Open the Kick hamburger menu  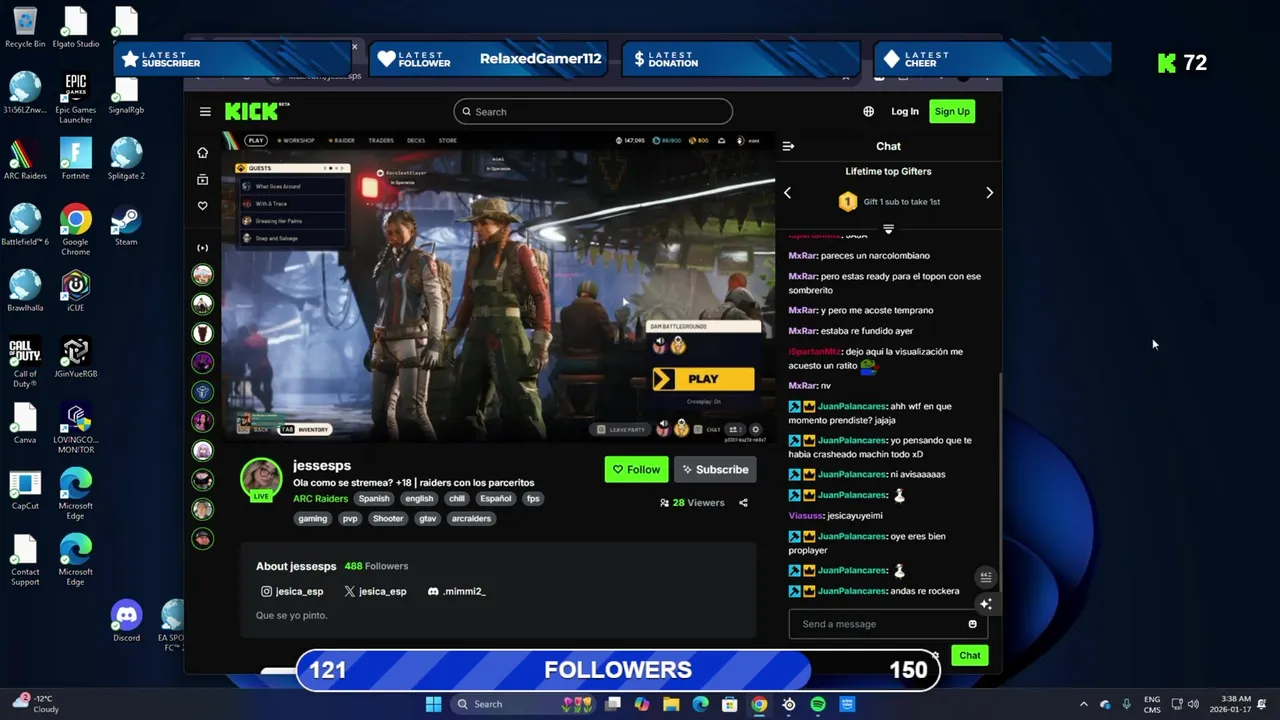point(205,112)
